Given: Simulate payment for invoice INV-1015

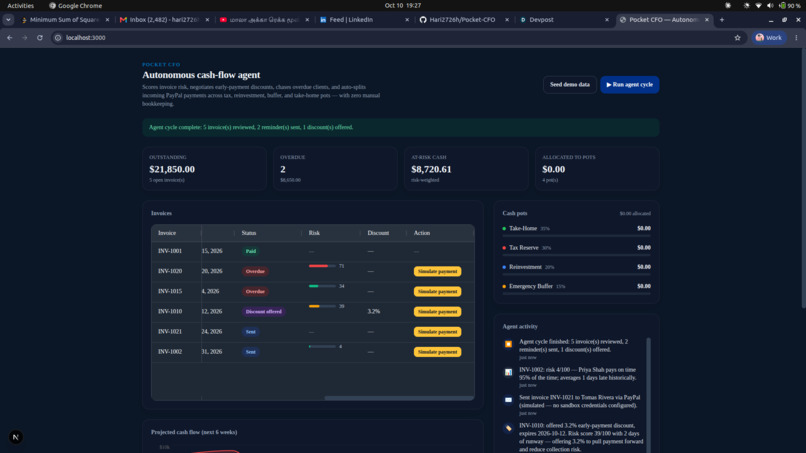Looking at the screenshot, I should (437, 292).
